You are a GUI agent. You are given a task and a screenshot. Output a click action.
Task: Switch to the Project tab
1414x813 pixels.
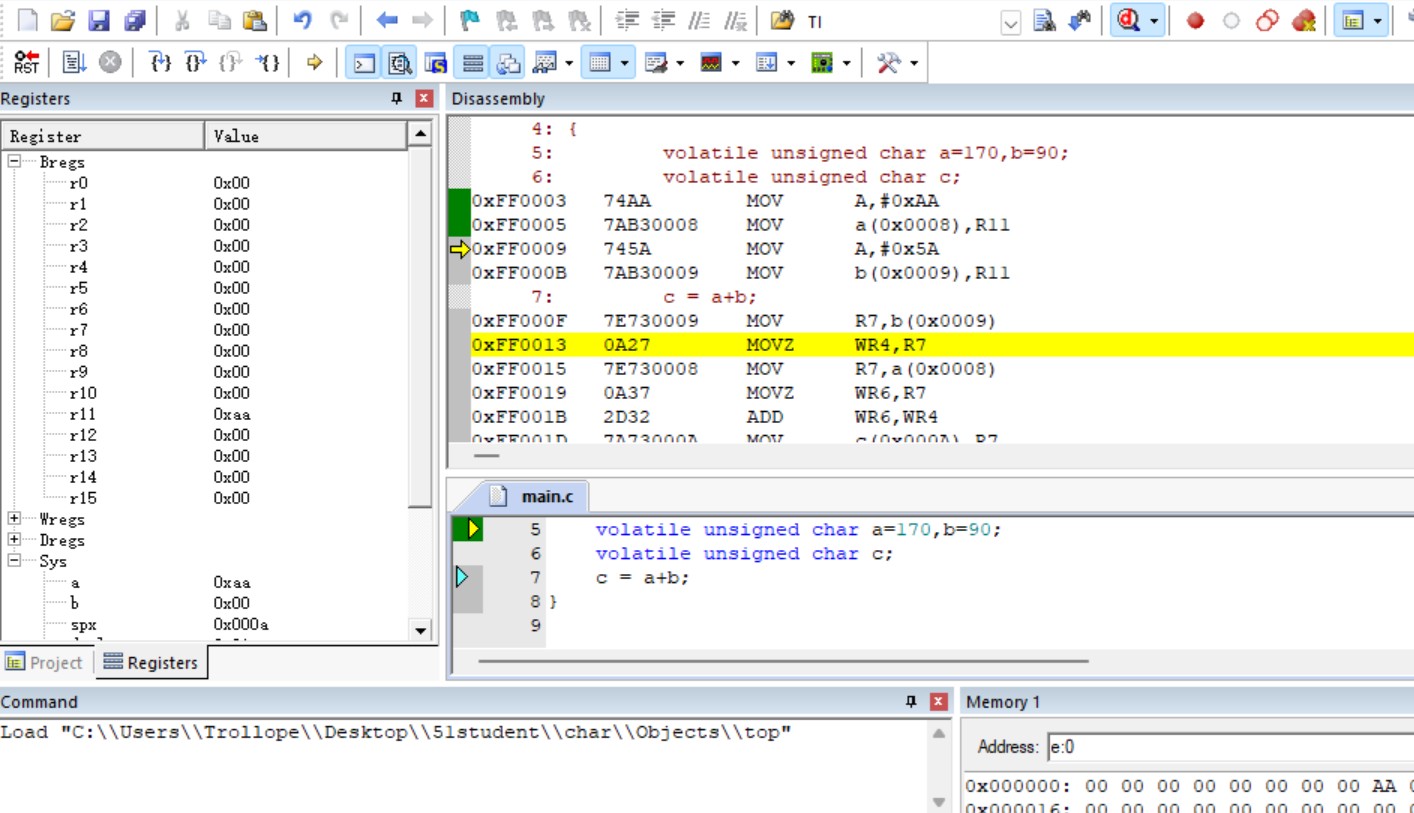tap(45, 662)
